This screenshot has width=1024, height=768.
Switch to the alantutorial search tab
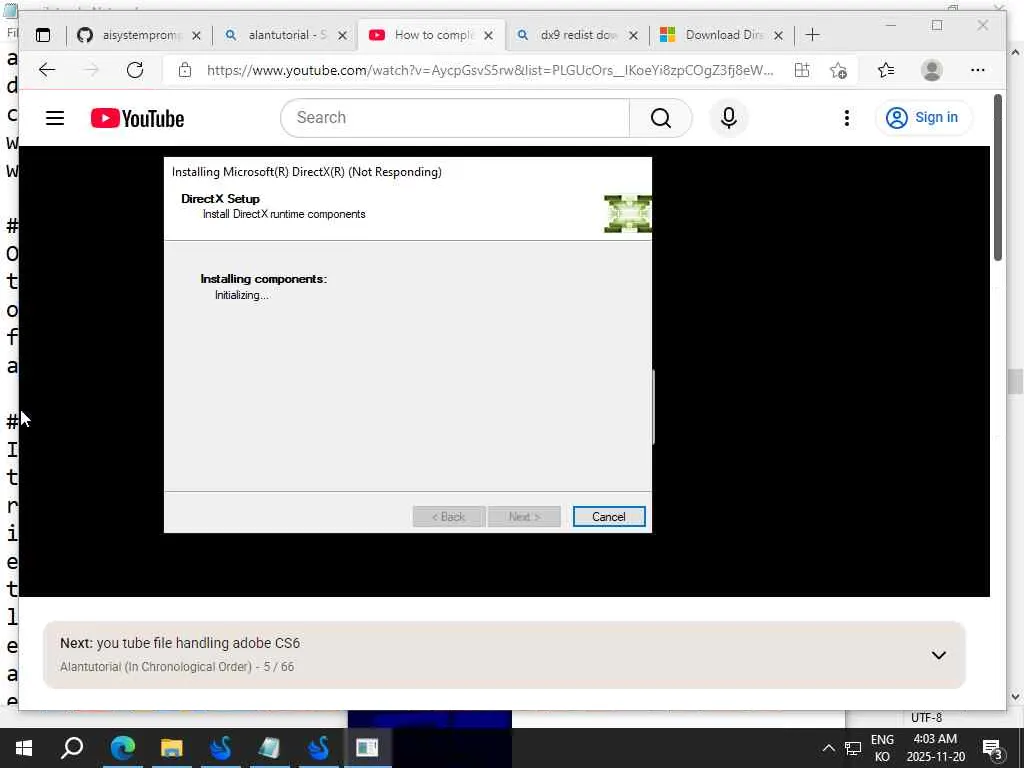coord(285,35)
